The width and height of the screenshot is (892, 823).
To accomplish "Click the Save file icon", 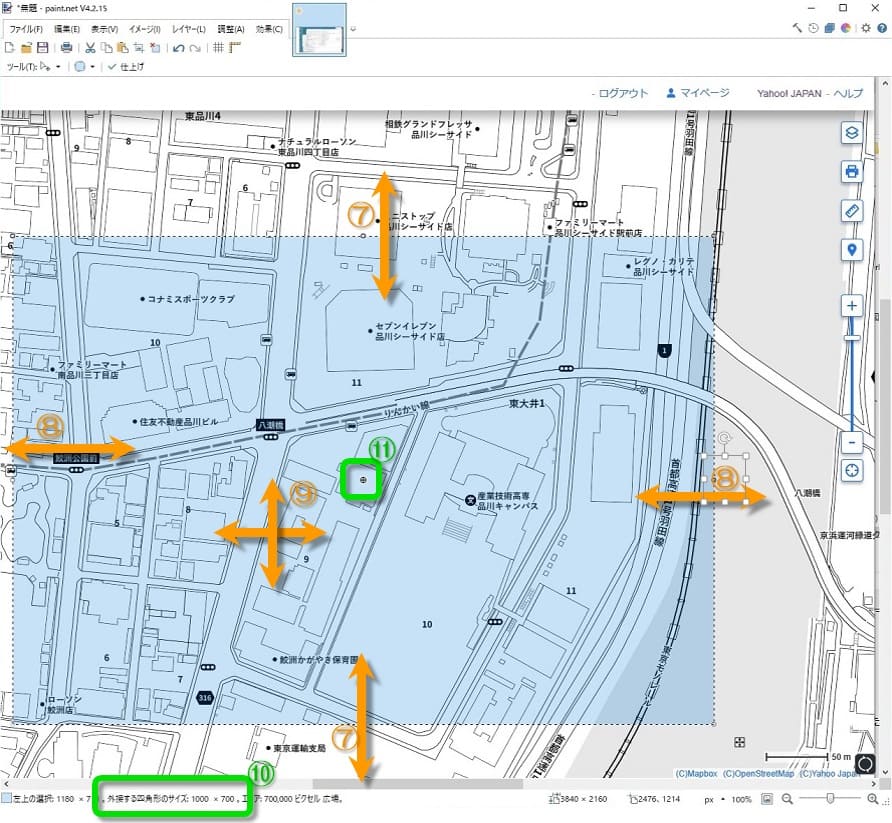I will click(43, 47).
